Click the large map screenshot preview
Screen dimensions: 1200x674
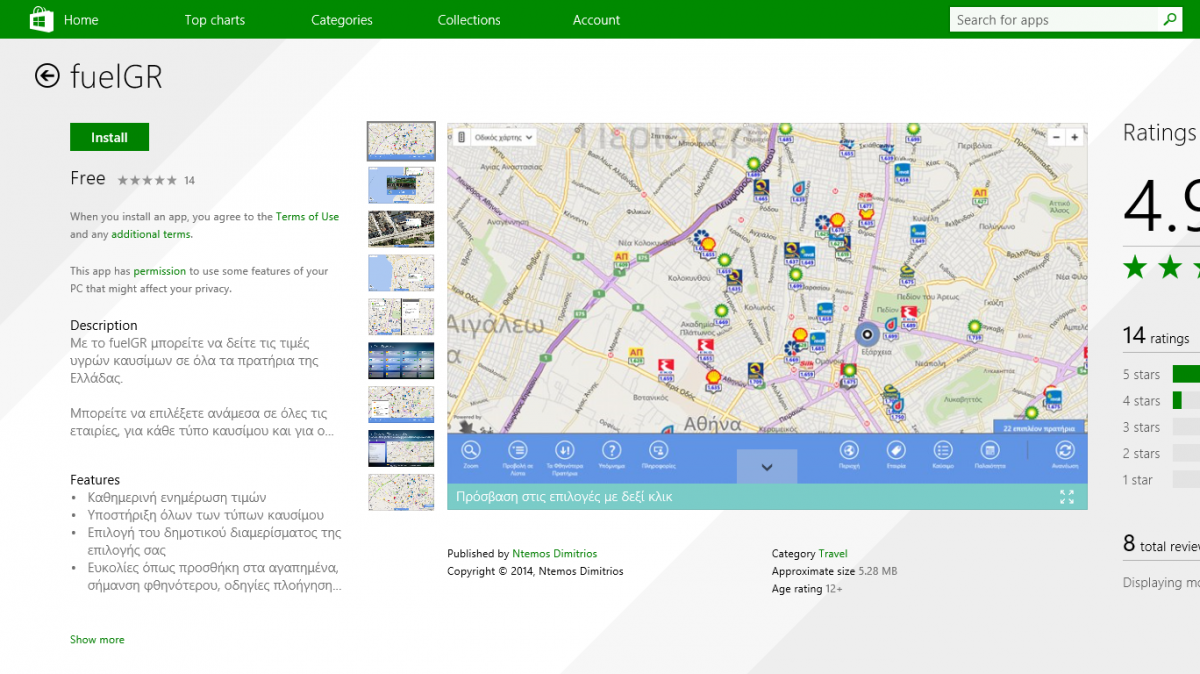(767, 317)
